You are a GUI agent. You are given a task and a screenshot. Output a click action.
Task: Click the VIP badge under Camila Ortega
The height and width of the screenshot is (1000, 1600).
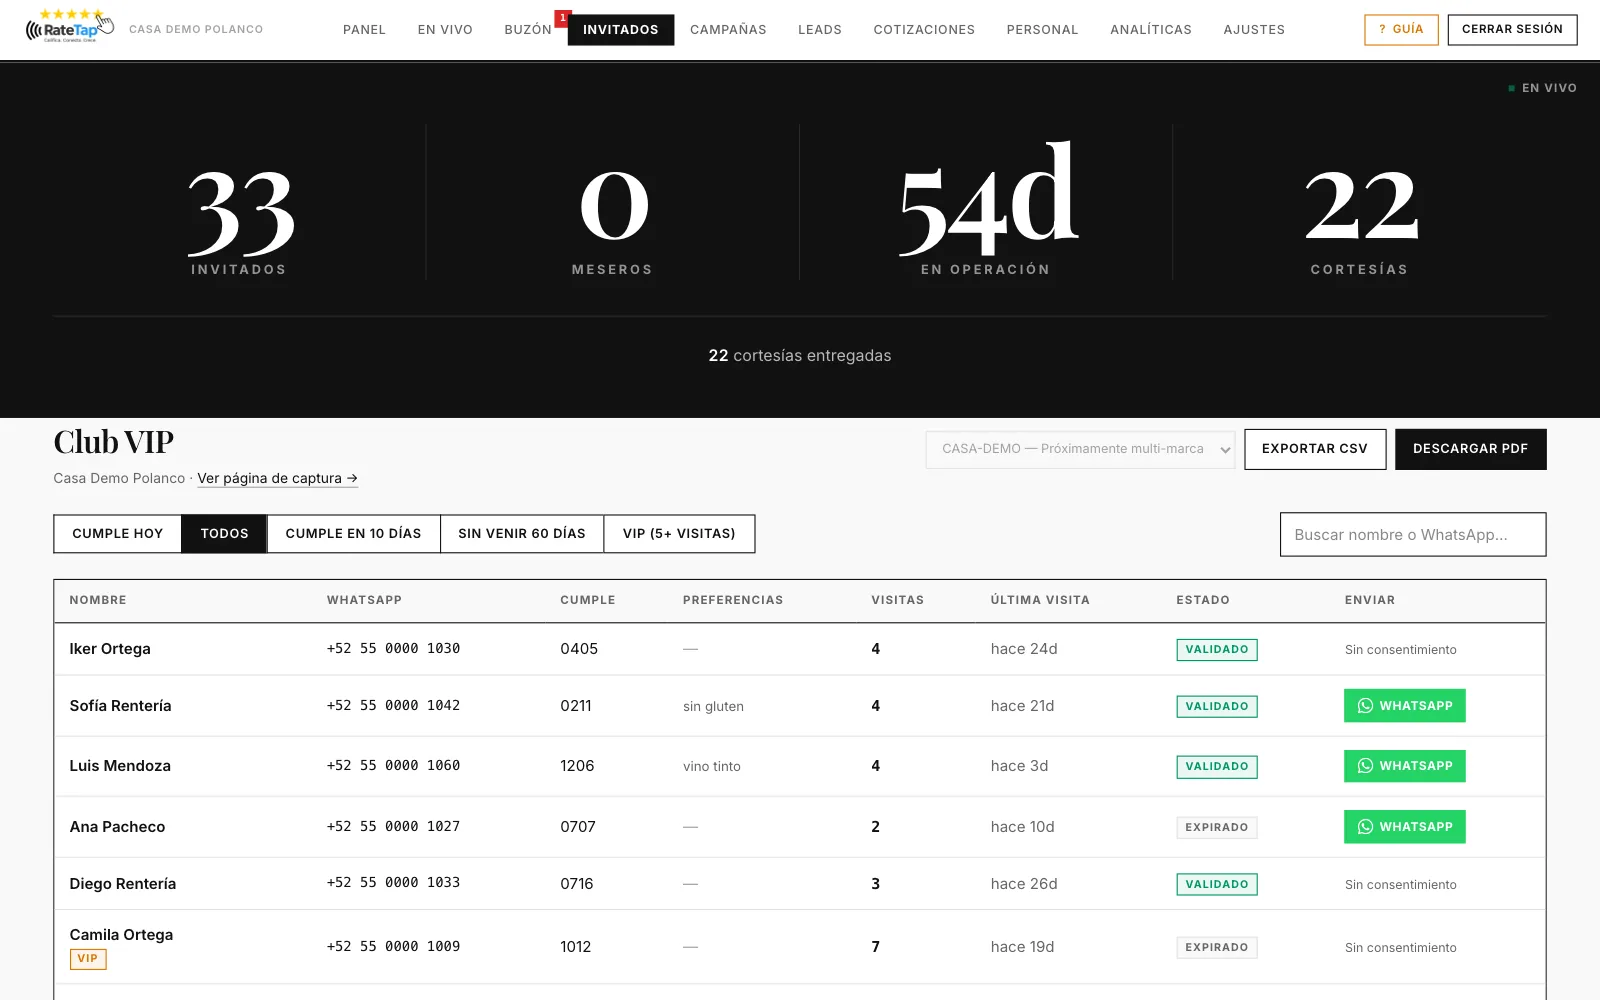tap(88, 959)
